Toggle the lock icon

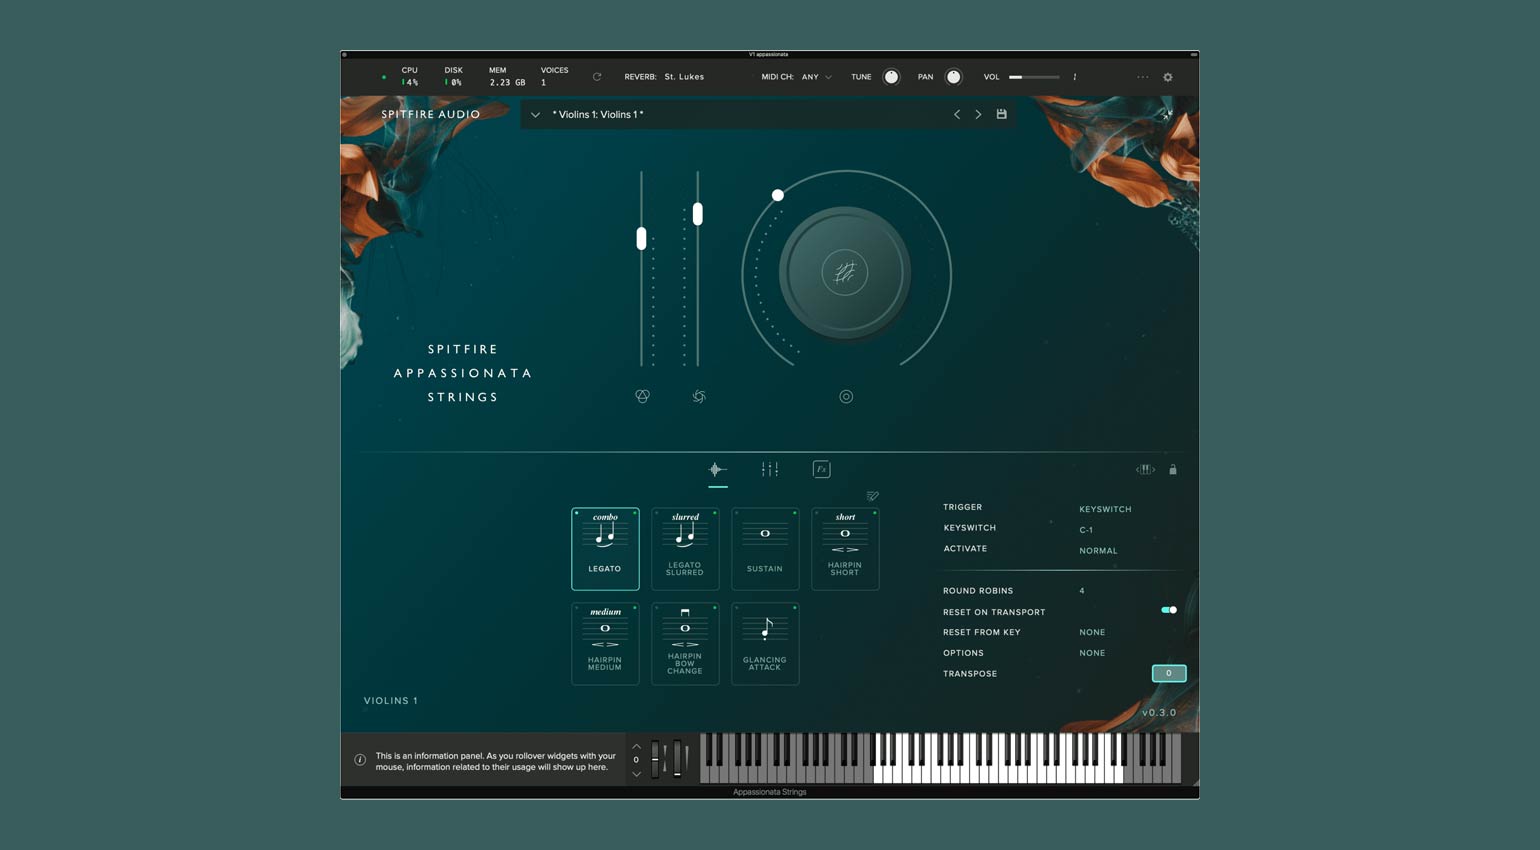coord(1173,469)
